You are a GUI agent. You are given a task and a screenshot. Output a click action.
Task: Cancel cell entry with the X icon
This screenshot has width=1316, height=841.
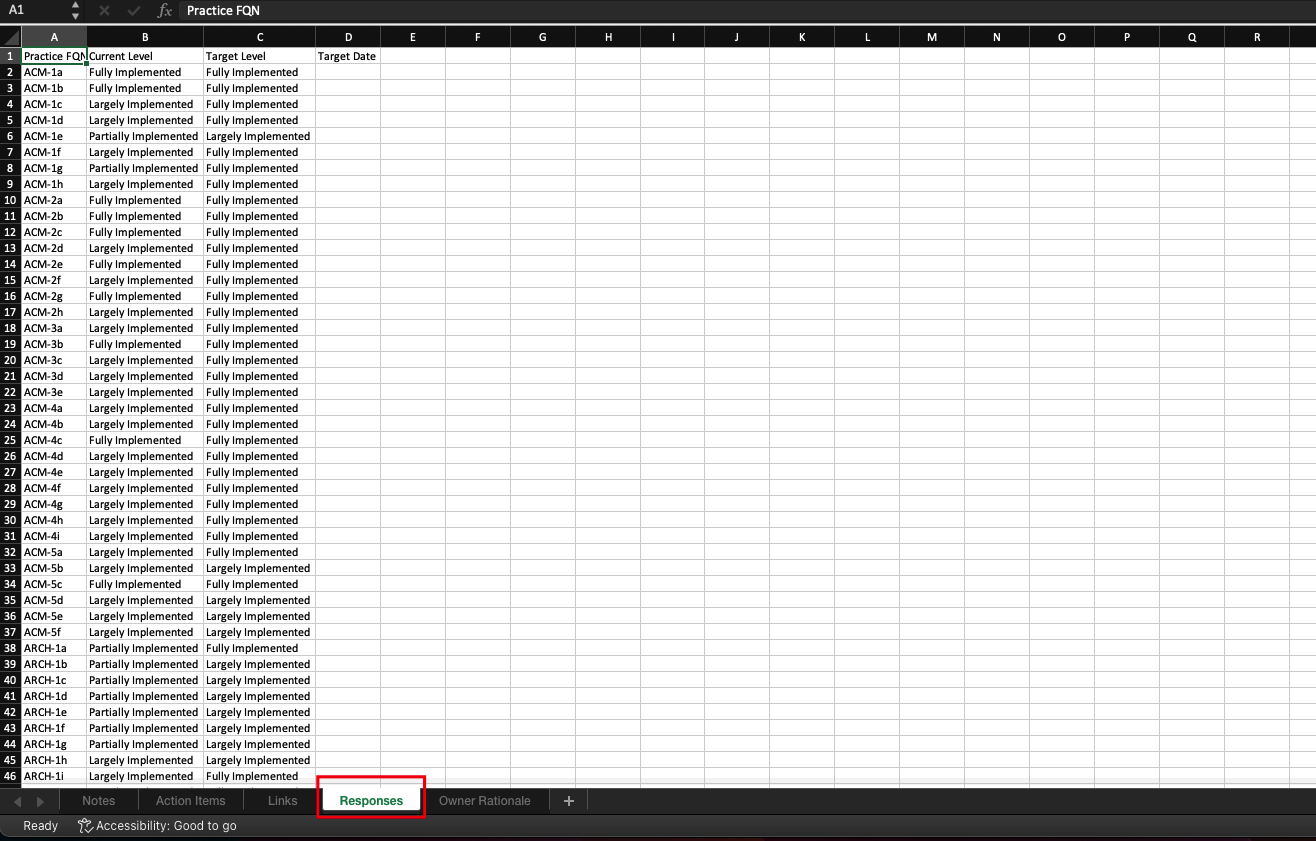104,11
